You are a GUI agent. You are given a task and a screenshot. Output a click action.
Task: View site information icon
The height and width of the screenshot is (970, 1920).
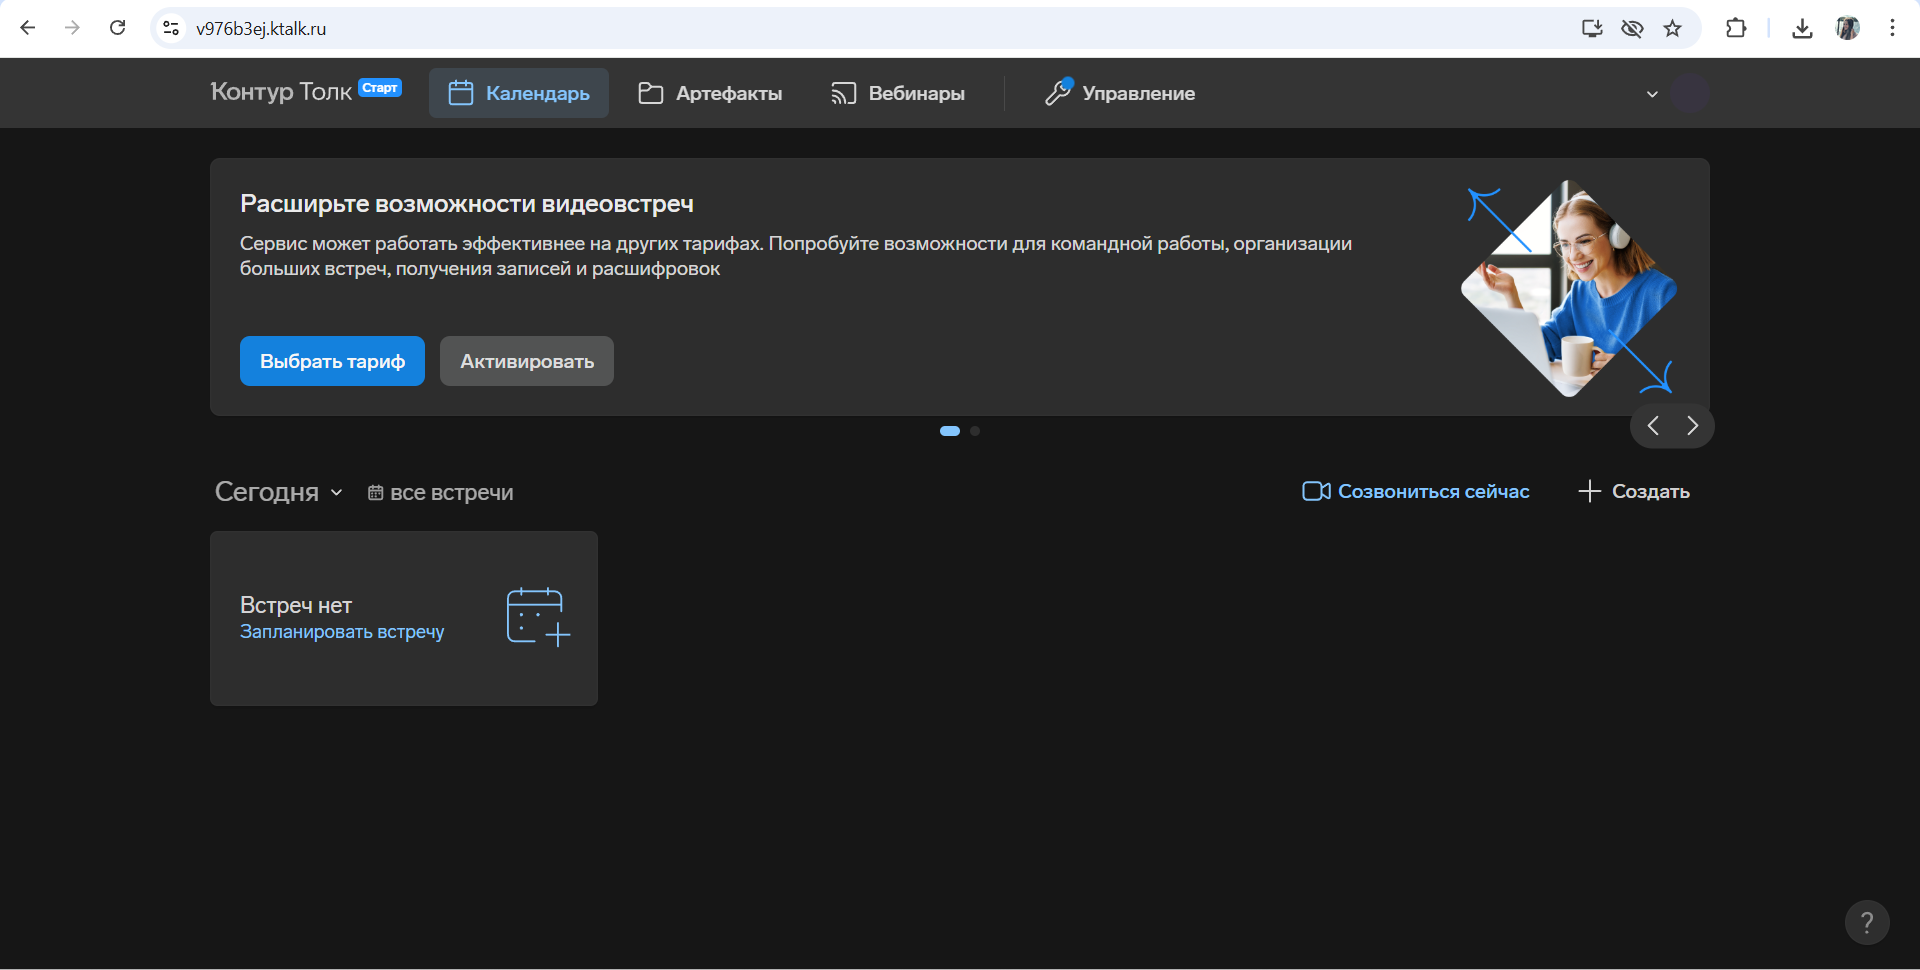tap(171, 28)
